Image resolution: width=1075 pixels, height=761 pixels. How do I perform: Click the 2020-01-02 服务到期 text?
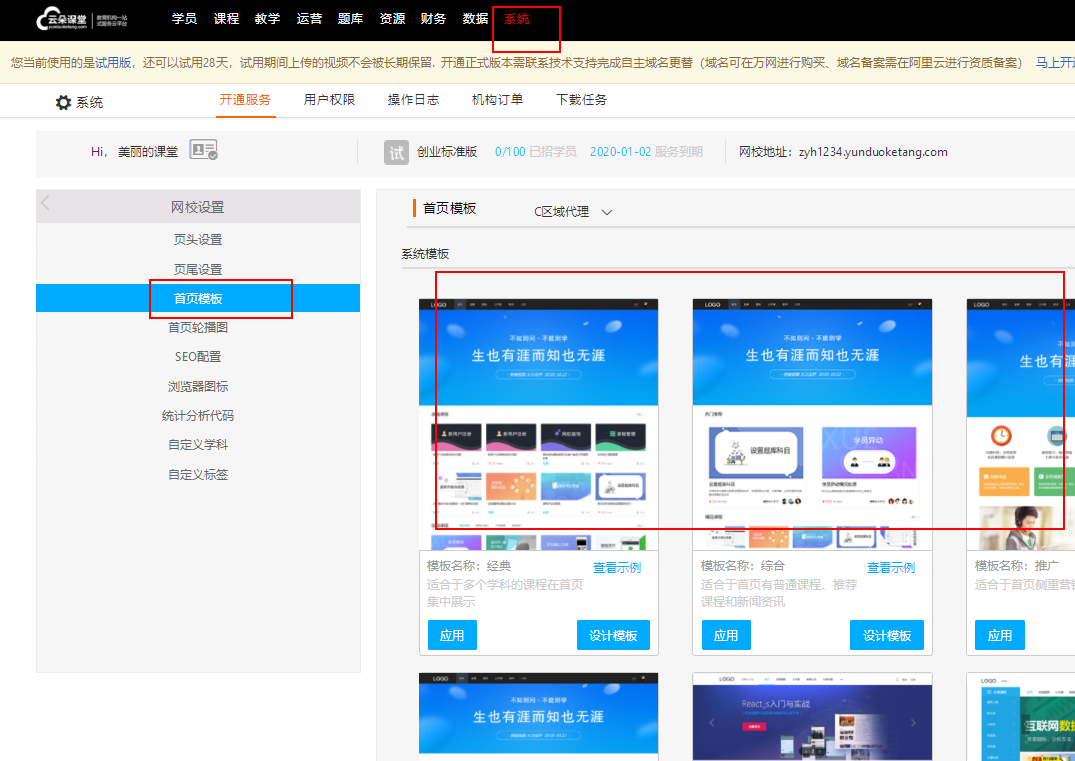[x=646, y=152]
